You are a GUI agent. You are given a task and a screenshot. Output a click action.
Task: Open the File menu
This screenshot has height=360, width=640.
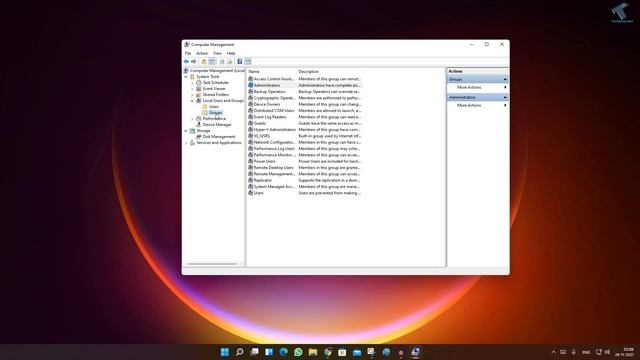click(188, 53)
